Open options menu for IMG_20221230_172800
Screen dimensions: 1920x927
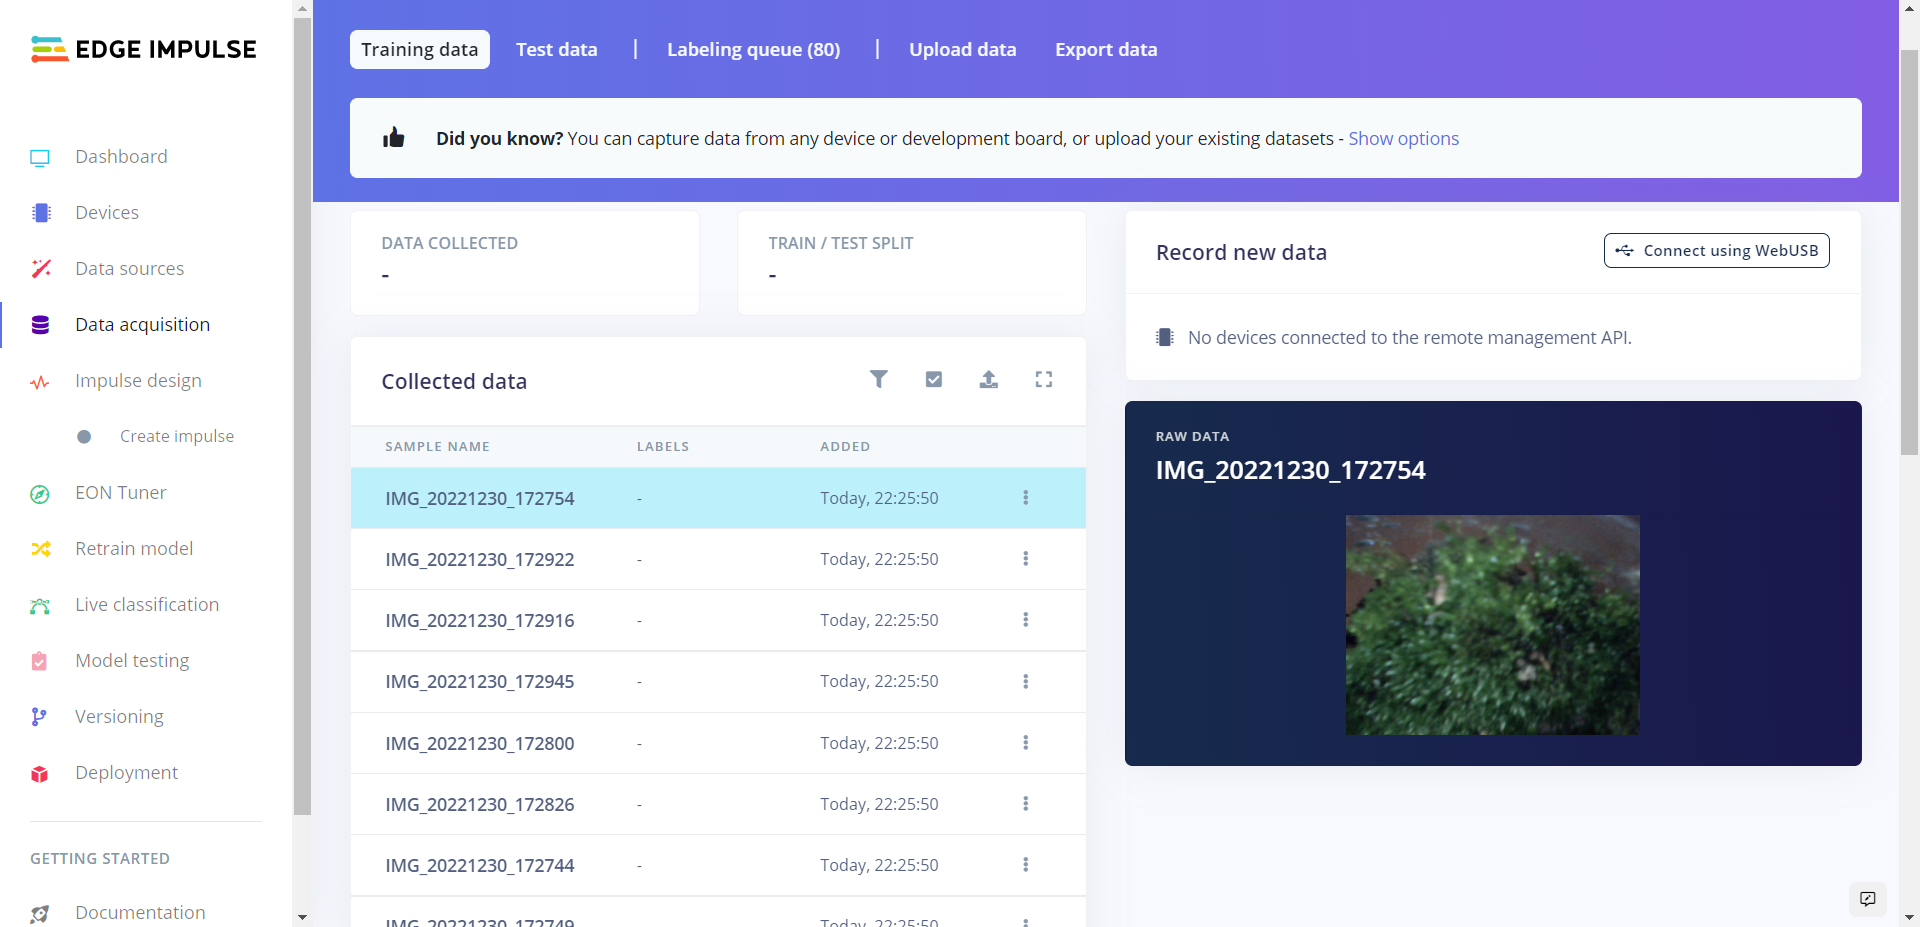1026,743
